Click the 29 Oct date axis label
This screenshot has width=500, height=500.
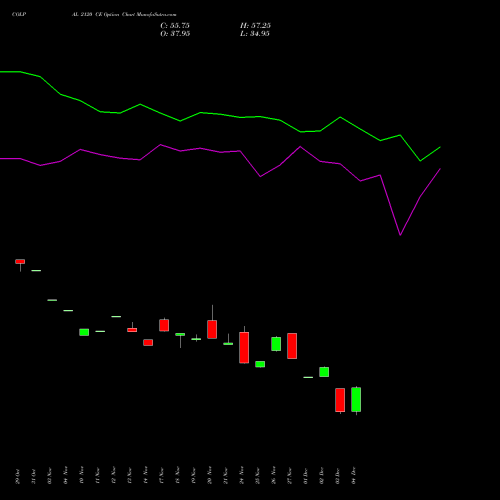(x=18, y=476)
